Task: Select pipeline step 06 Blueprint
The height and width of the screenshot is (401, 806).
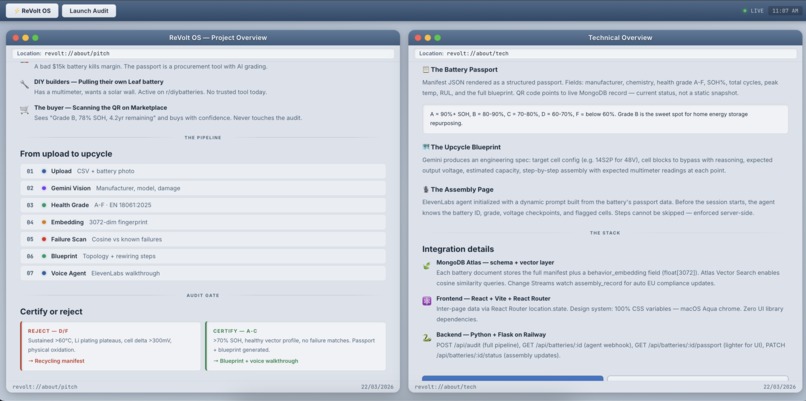Action: coord(203,256)
